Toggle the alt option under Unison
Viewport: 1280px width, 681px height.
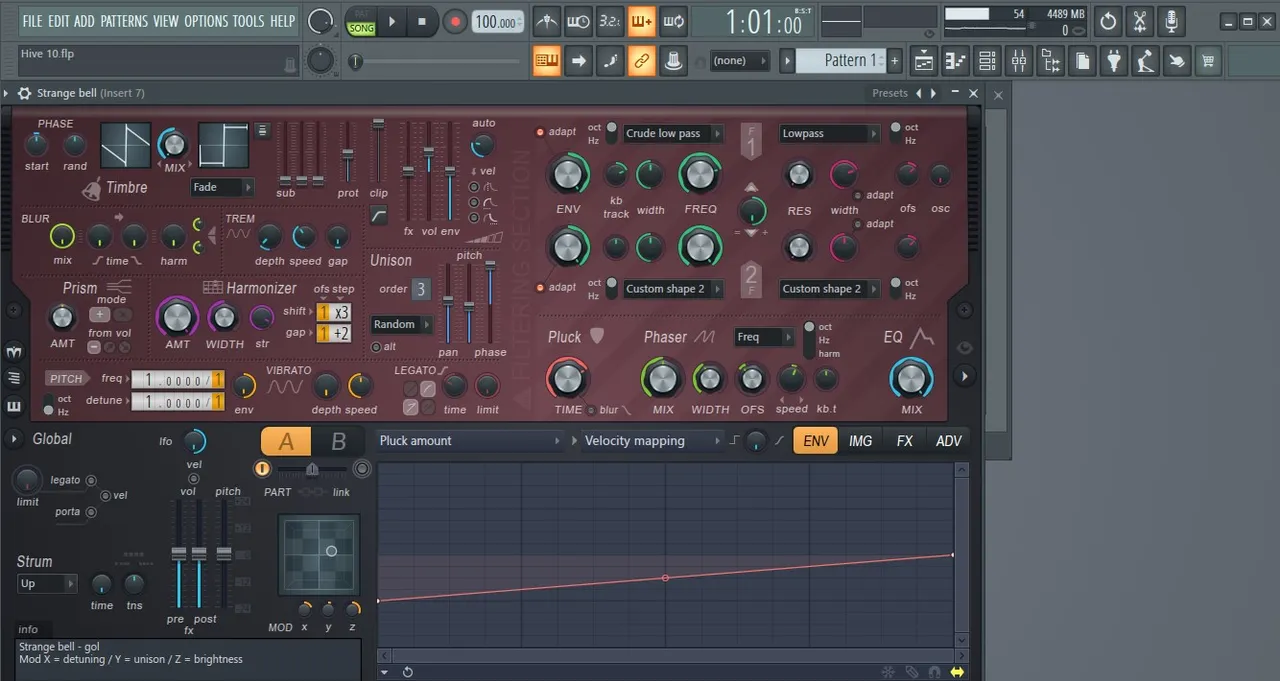(x=376, y=347)
